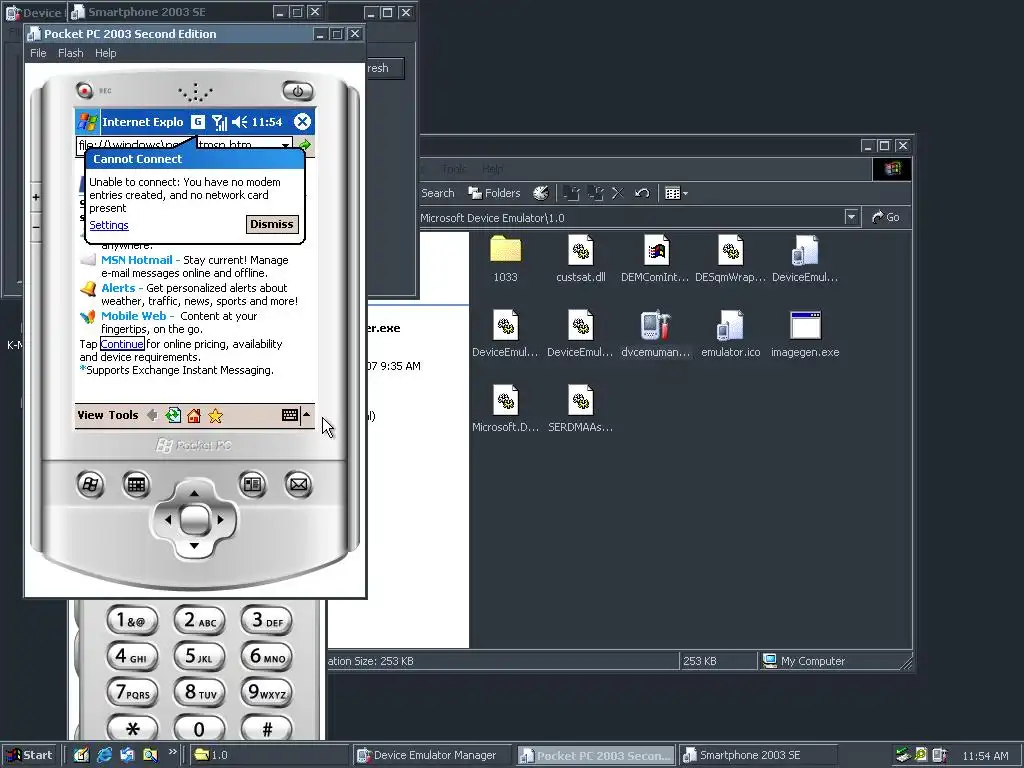Click Search in the Explorer toolbar
This screenshot has width=1024, height=768.
pyautogui.click(x=438, y=193)
